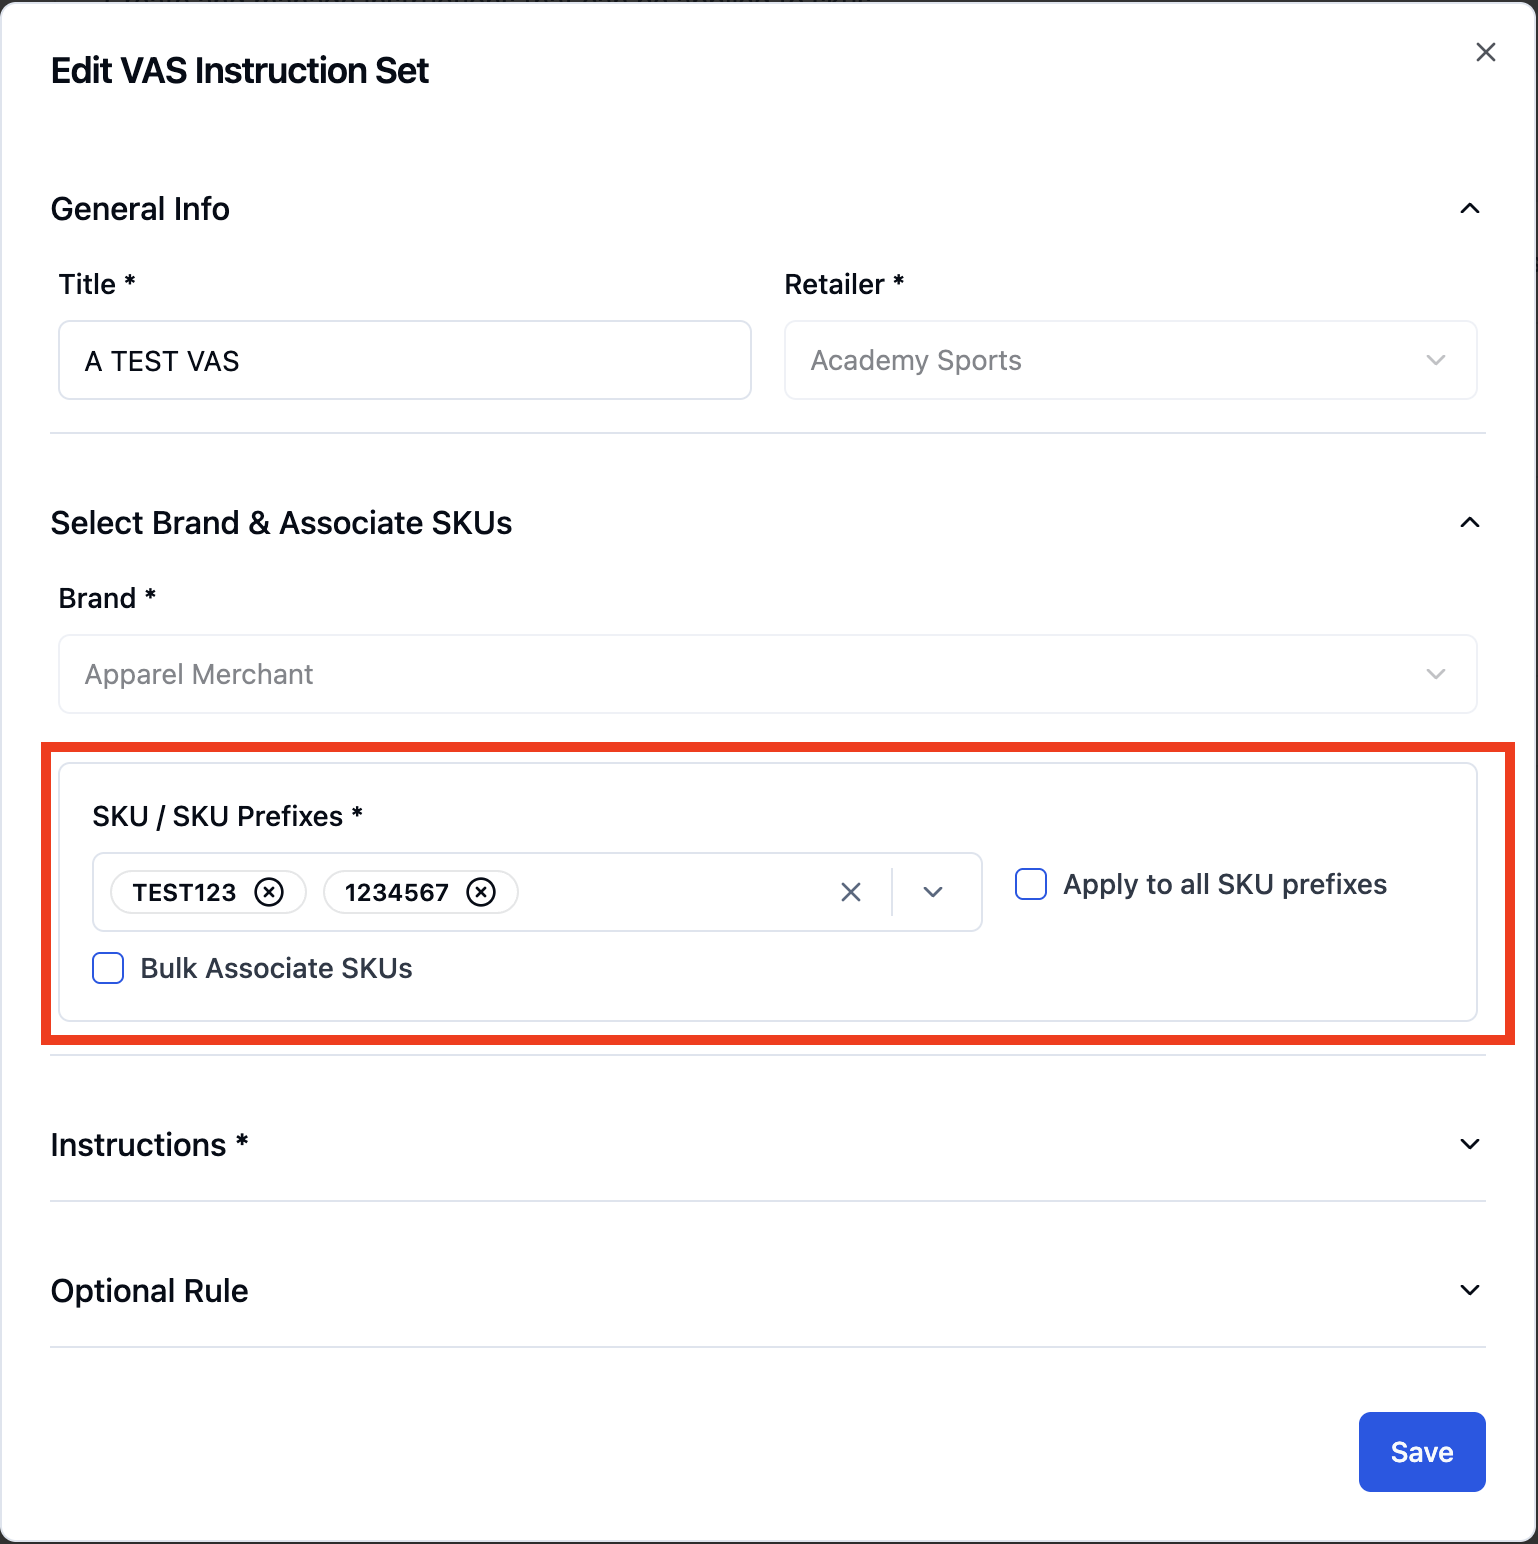Select the 1234567 tag text
The image size is (1538, 1544).
pos(397,892)
